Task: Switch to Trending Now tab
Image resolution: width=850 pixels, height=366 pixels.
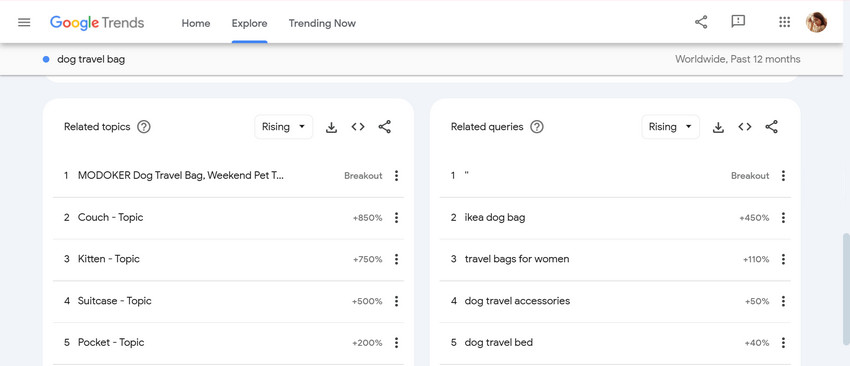Action: click(322, 23)
